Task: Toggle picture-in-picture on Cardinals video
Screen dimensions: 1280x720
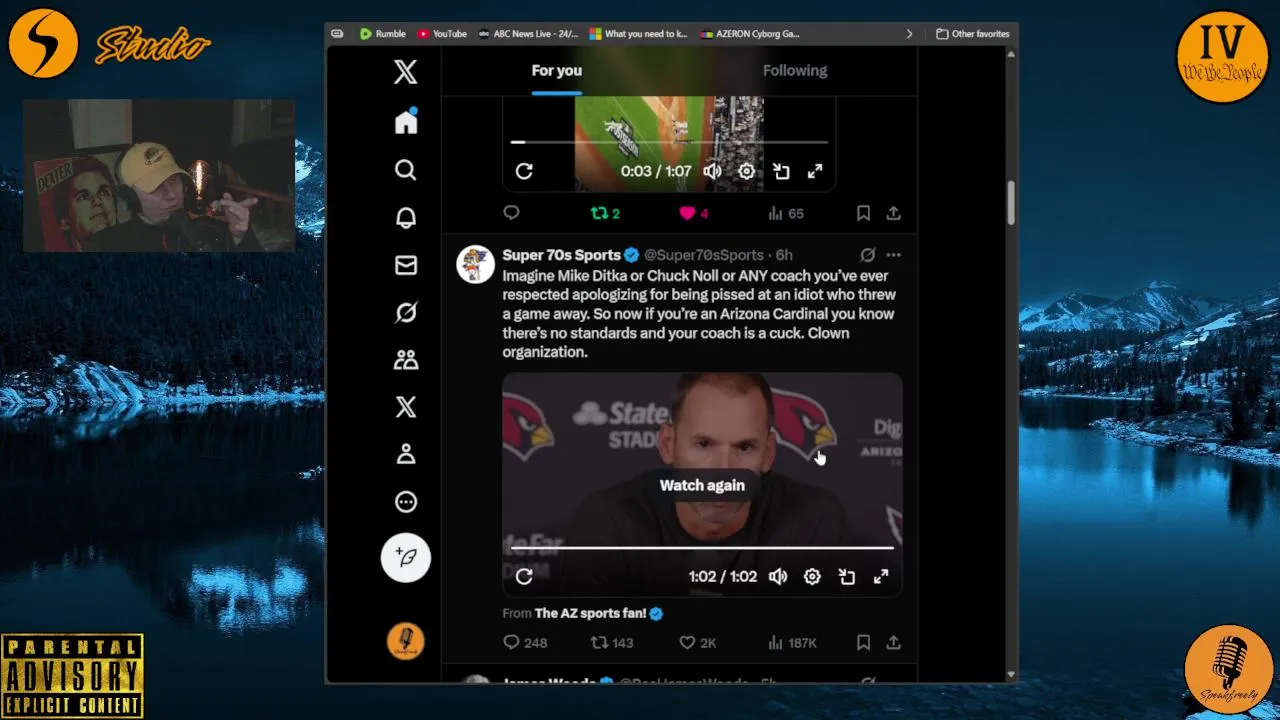Action: point(847,577)
